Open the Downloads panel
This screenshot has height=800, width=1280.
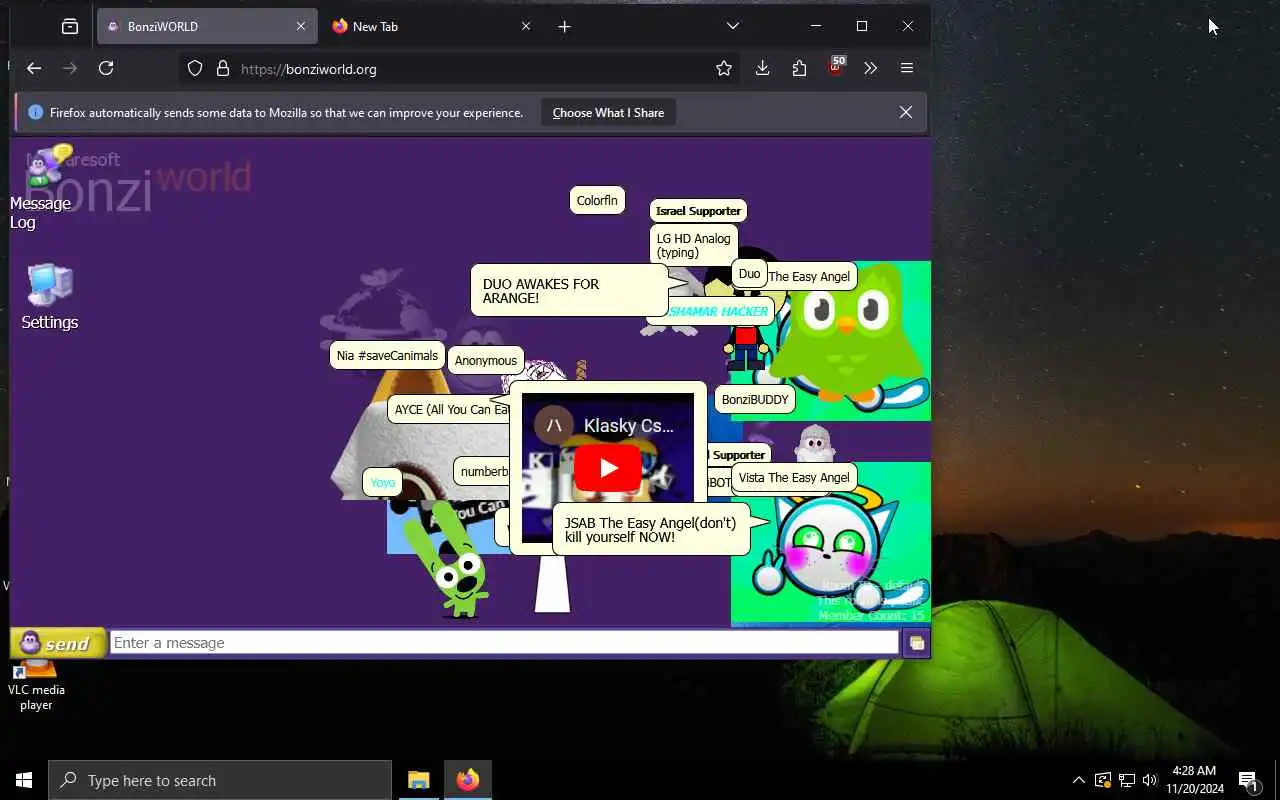pos(762,68)
